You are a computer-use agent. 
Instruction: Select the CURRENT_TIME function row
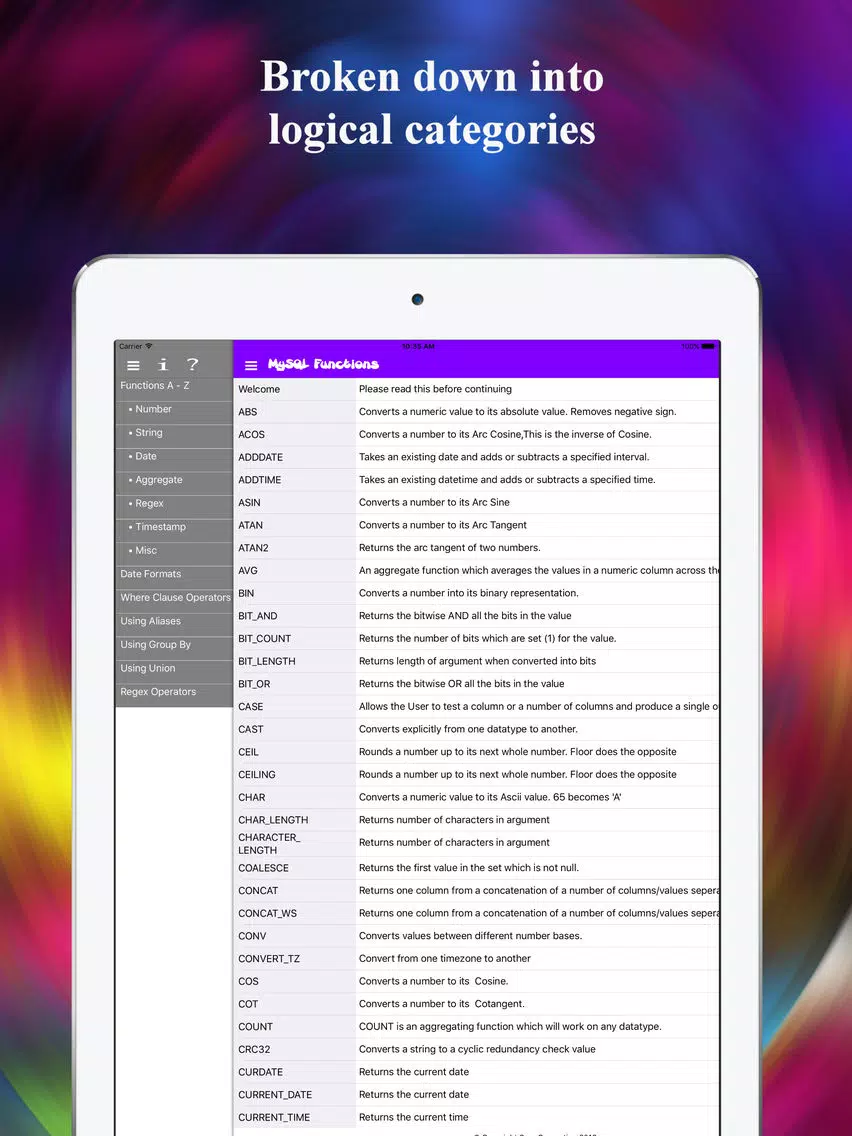click(x=476, y=1116)
